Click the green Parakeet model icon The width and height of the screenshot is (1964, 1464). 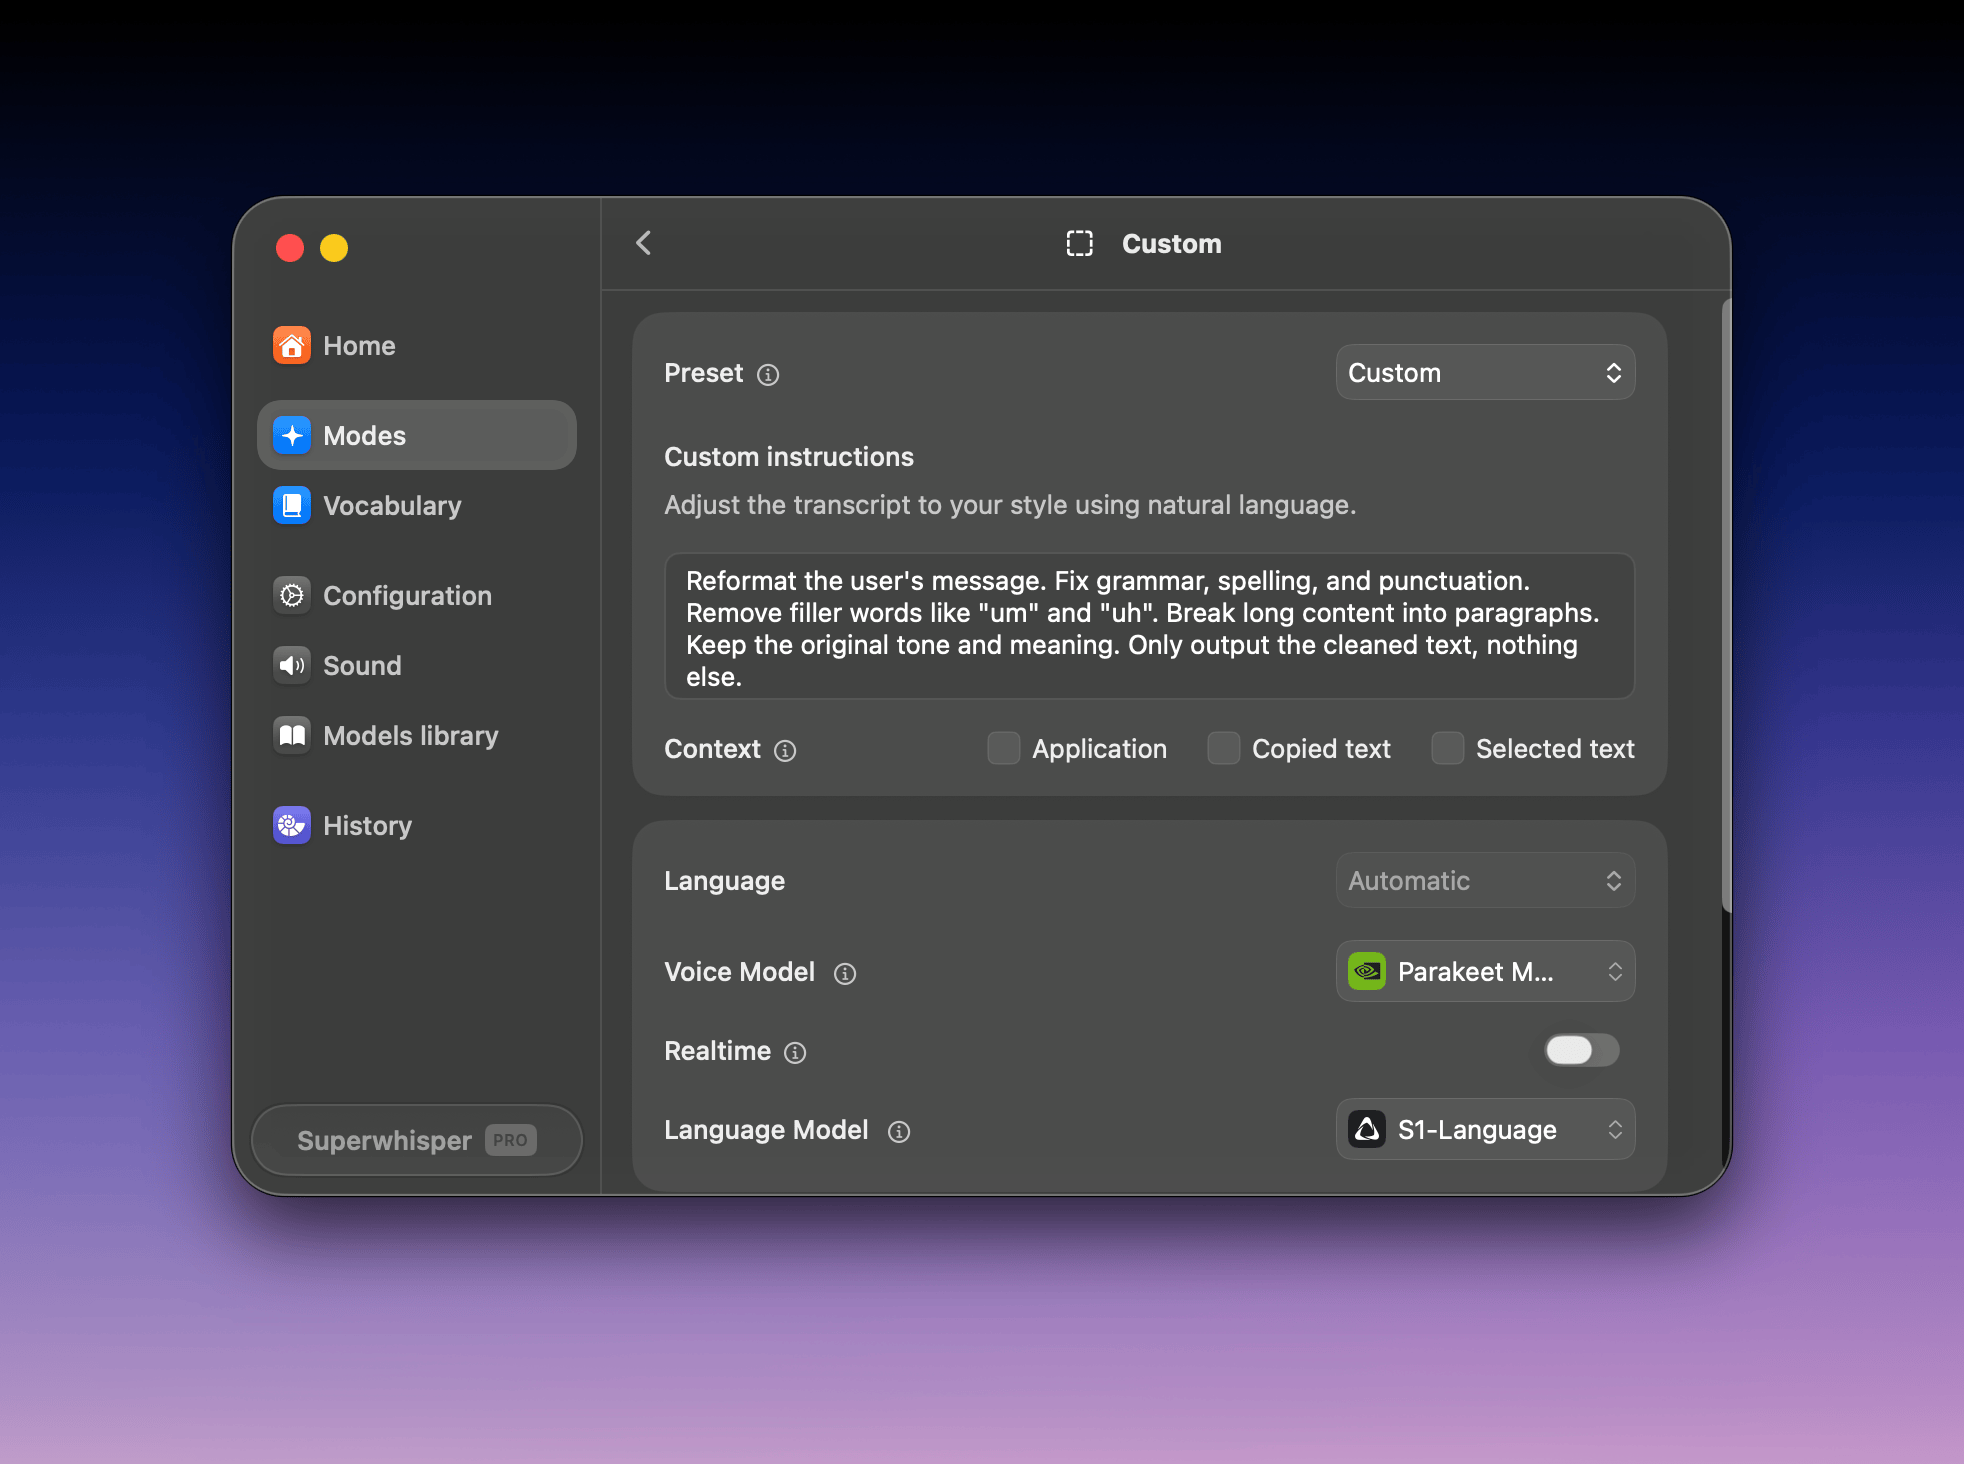click(x=1367, y=972)
